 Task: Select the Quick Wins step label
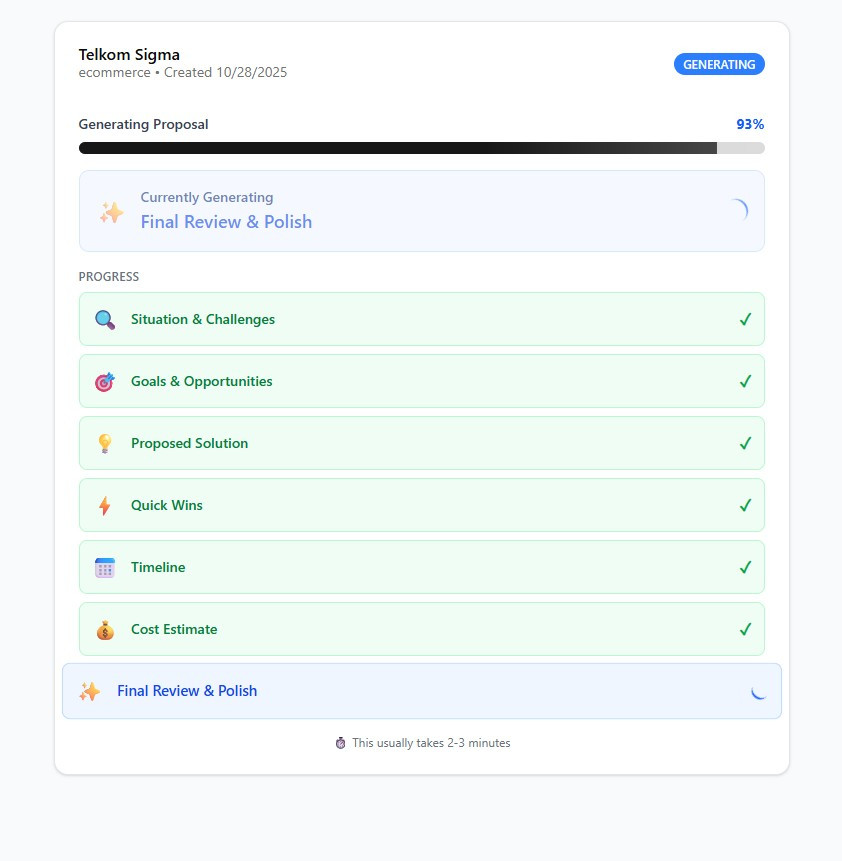(x=166, y=506)
